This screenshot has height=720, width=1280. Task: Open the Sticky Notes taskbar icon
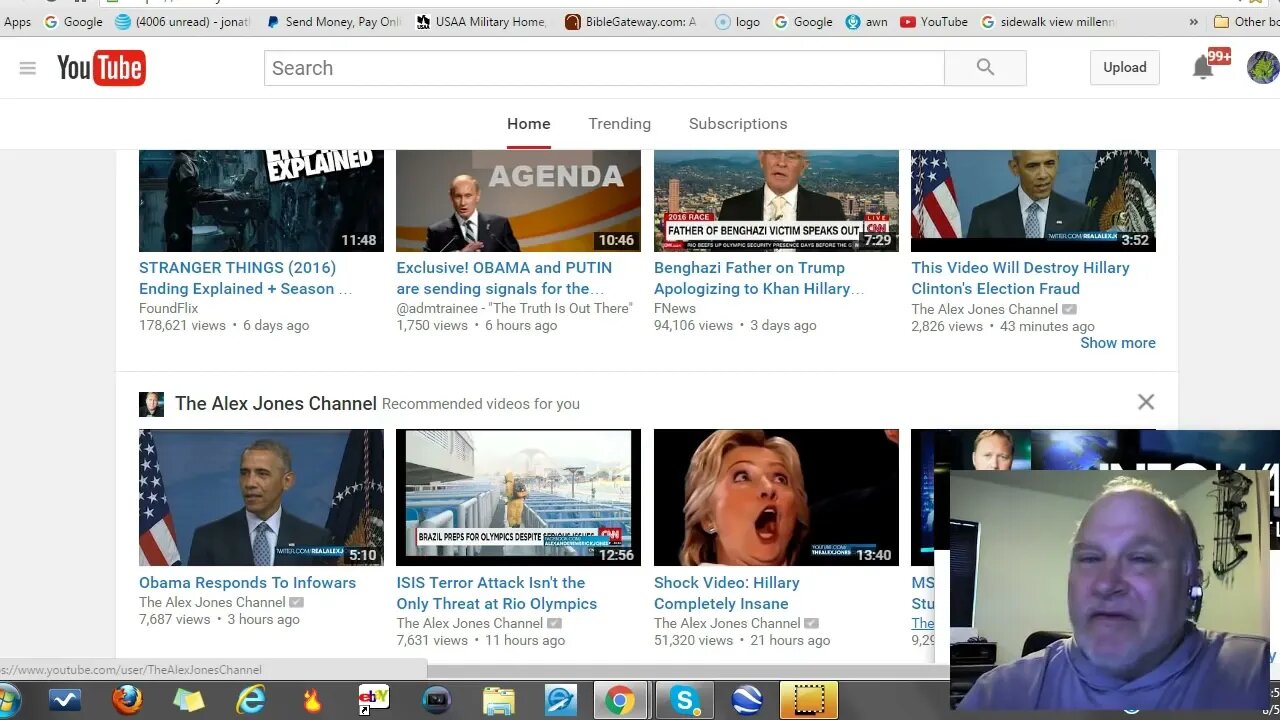coord(188,700)
